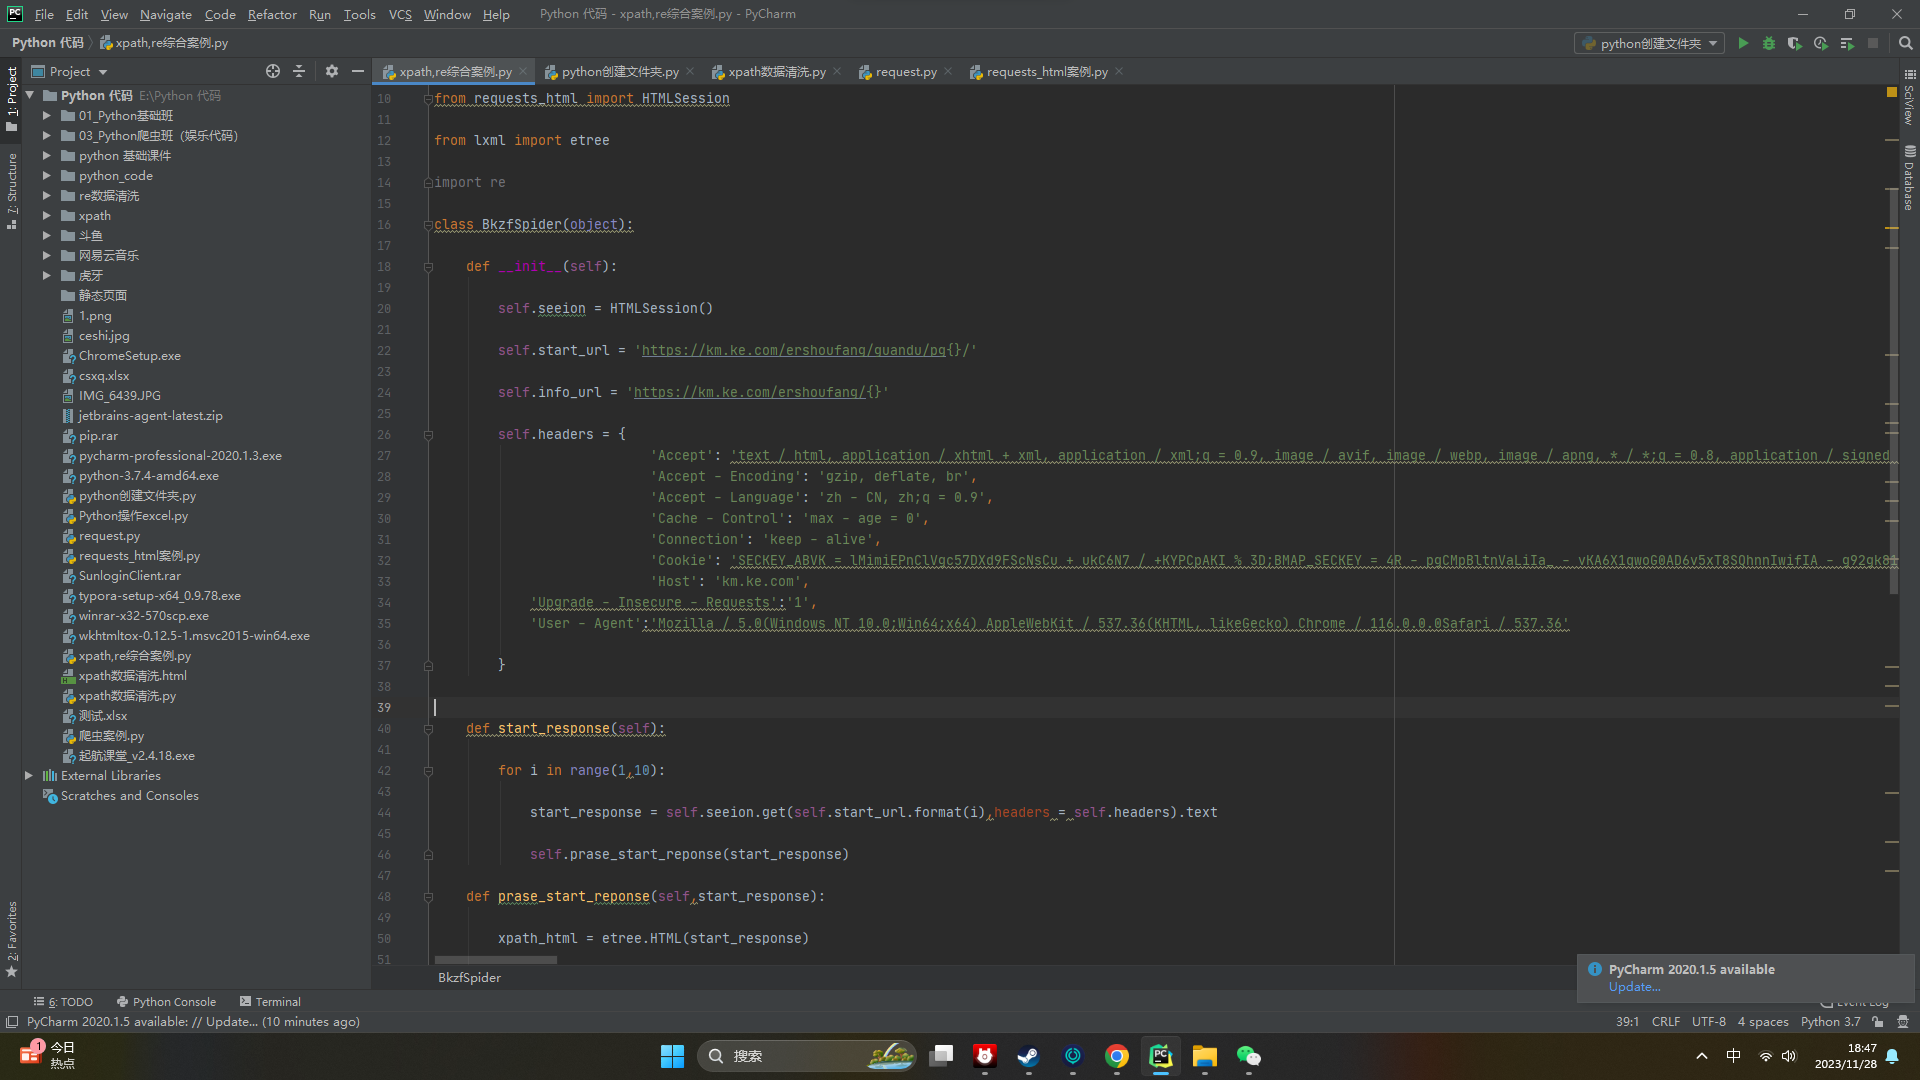Image resolution: width=1920 pixels, height=1080 pixels.
Task: Expand the 网易云音乐 folder
Action: (46, 255)
